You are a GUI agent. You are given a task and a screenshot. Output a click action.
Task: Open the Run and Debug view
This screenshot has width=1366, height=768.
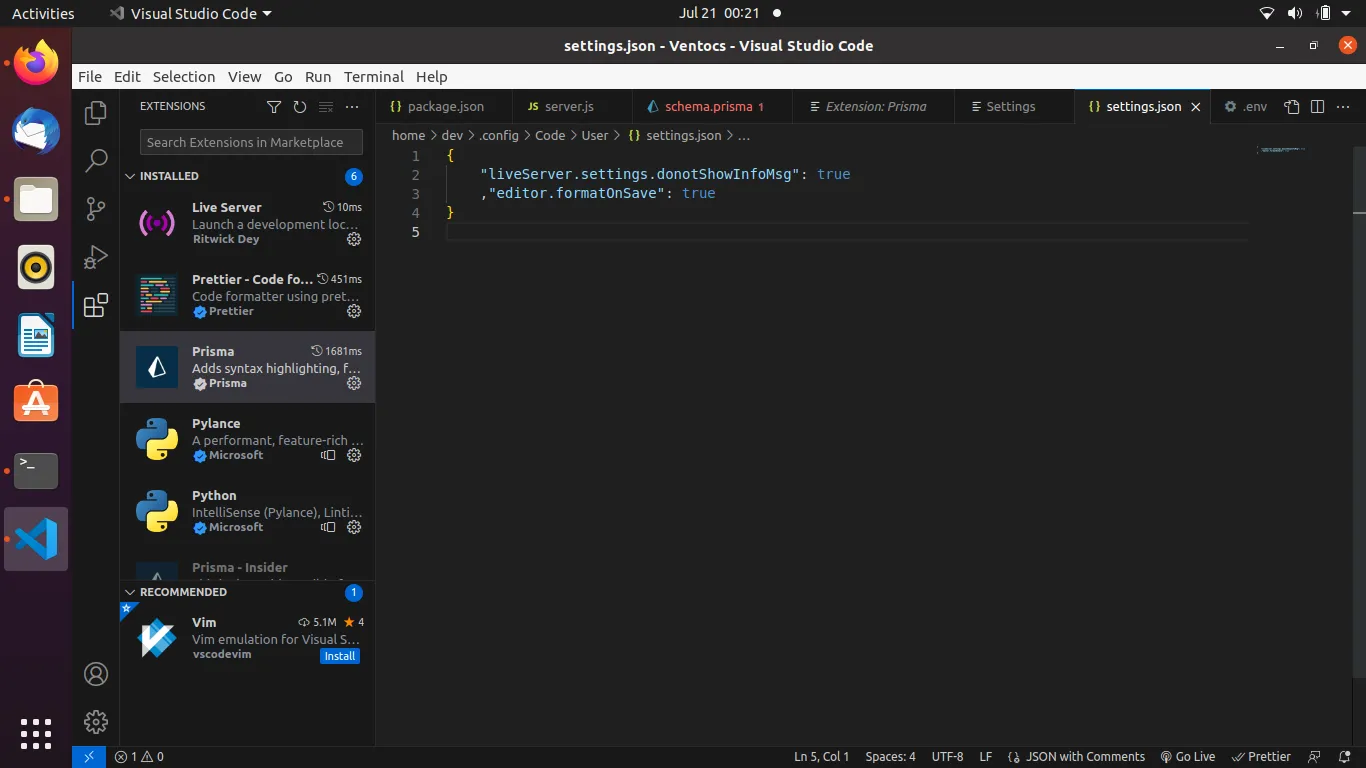coord(96,257)
